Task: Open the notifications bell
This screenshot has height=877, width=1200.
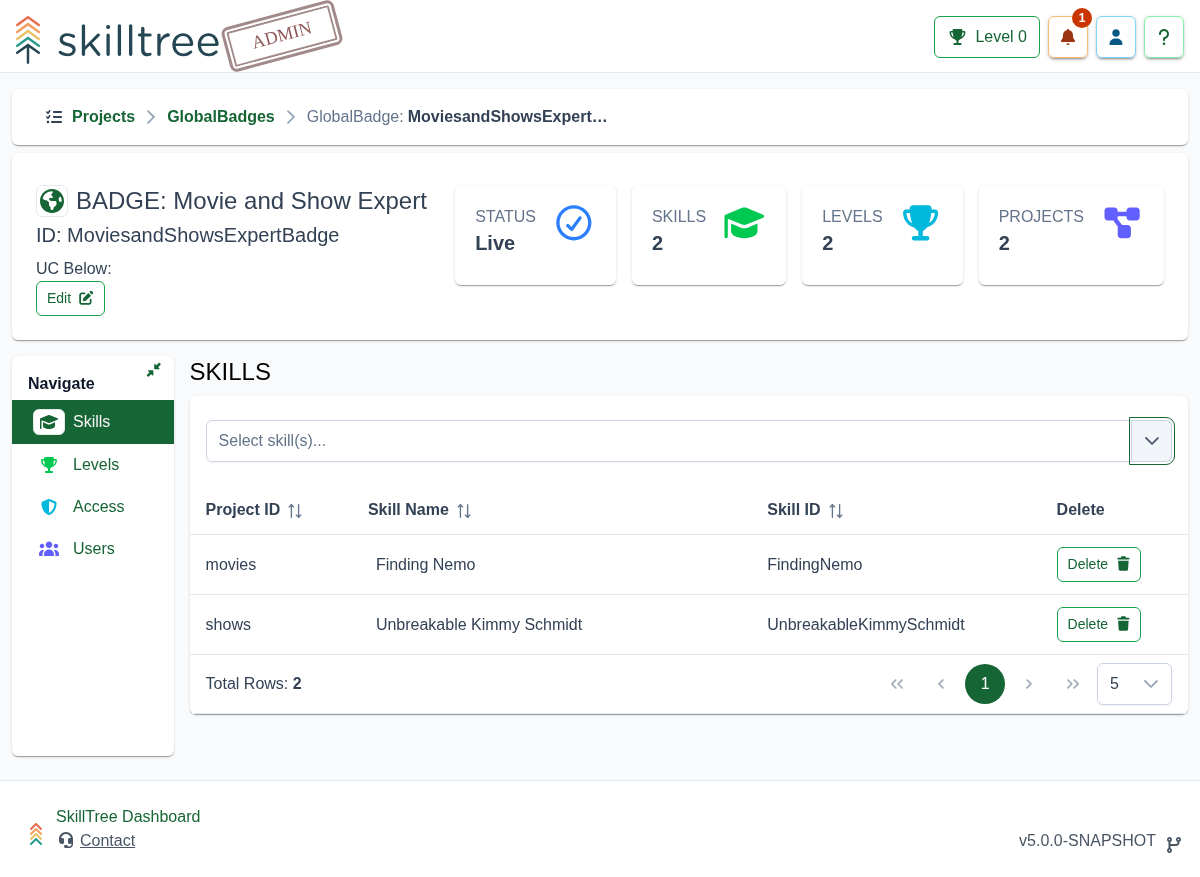Action: tap(1067, 37)
